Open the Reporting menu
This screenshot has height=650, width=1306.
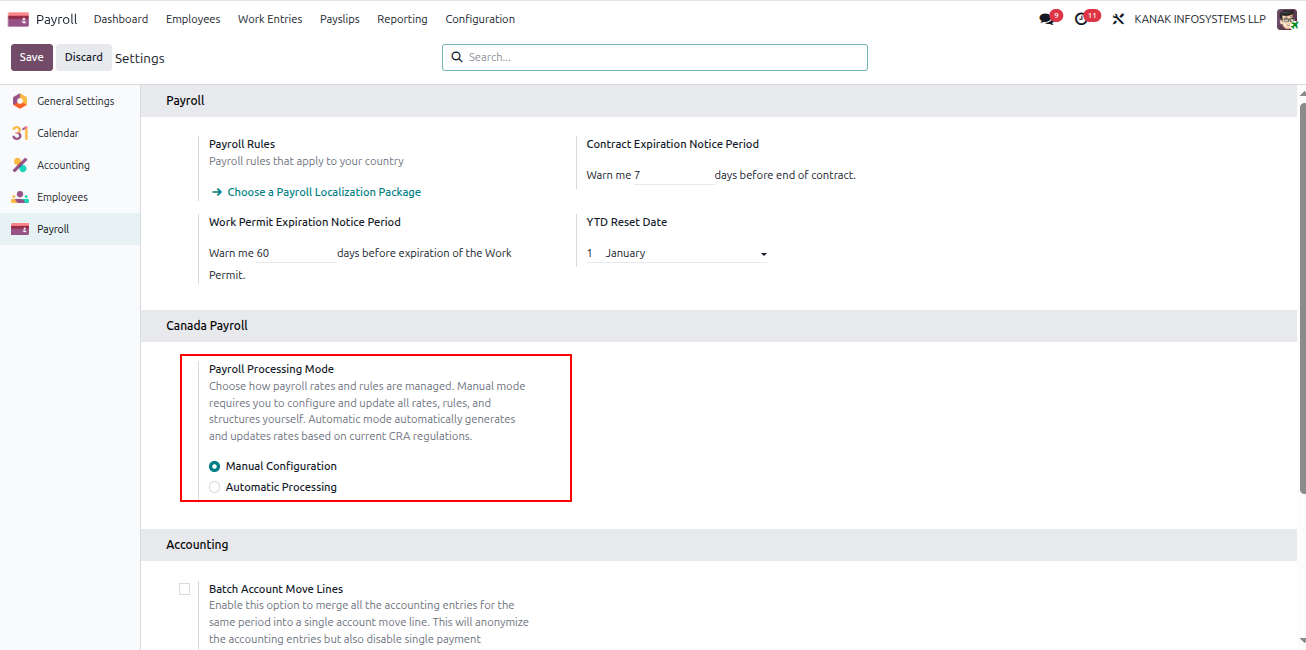tap(402, 19)
